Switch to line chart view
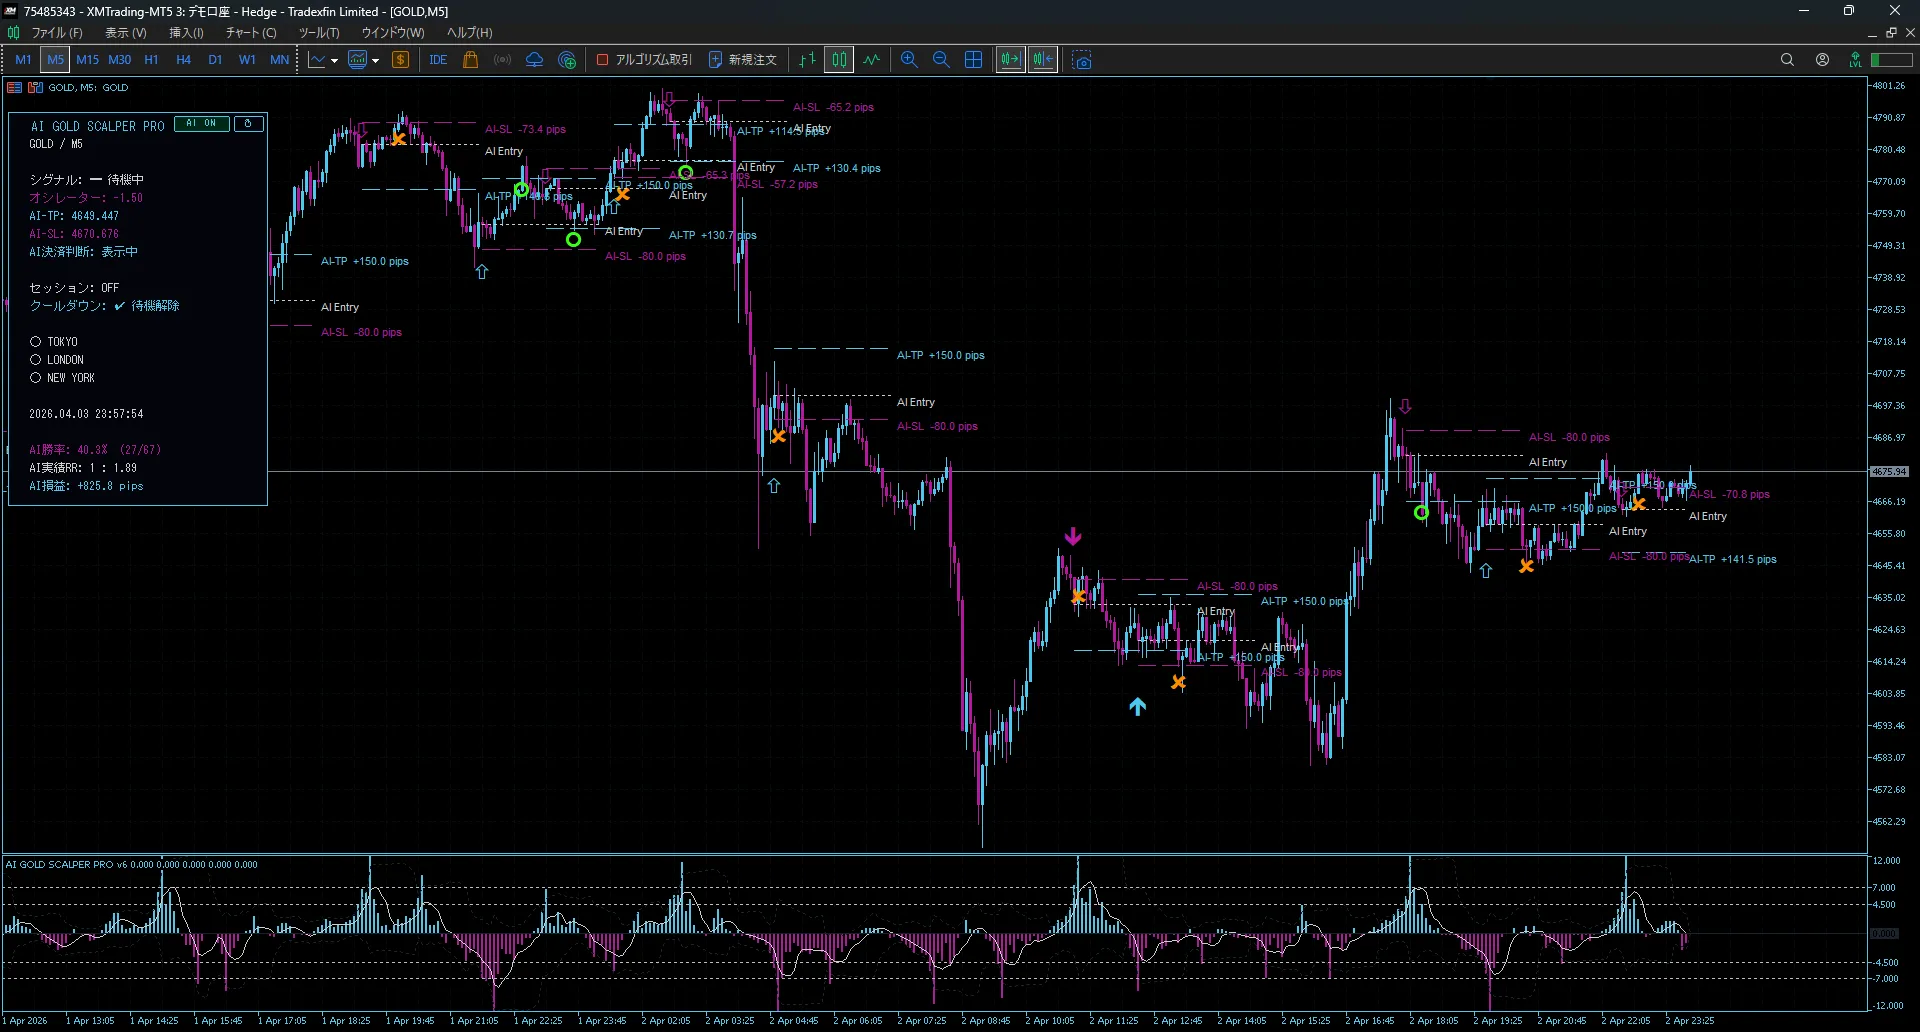 [872, 60]
